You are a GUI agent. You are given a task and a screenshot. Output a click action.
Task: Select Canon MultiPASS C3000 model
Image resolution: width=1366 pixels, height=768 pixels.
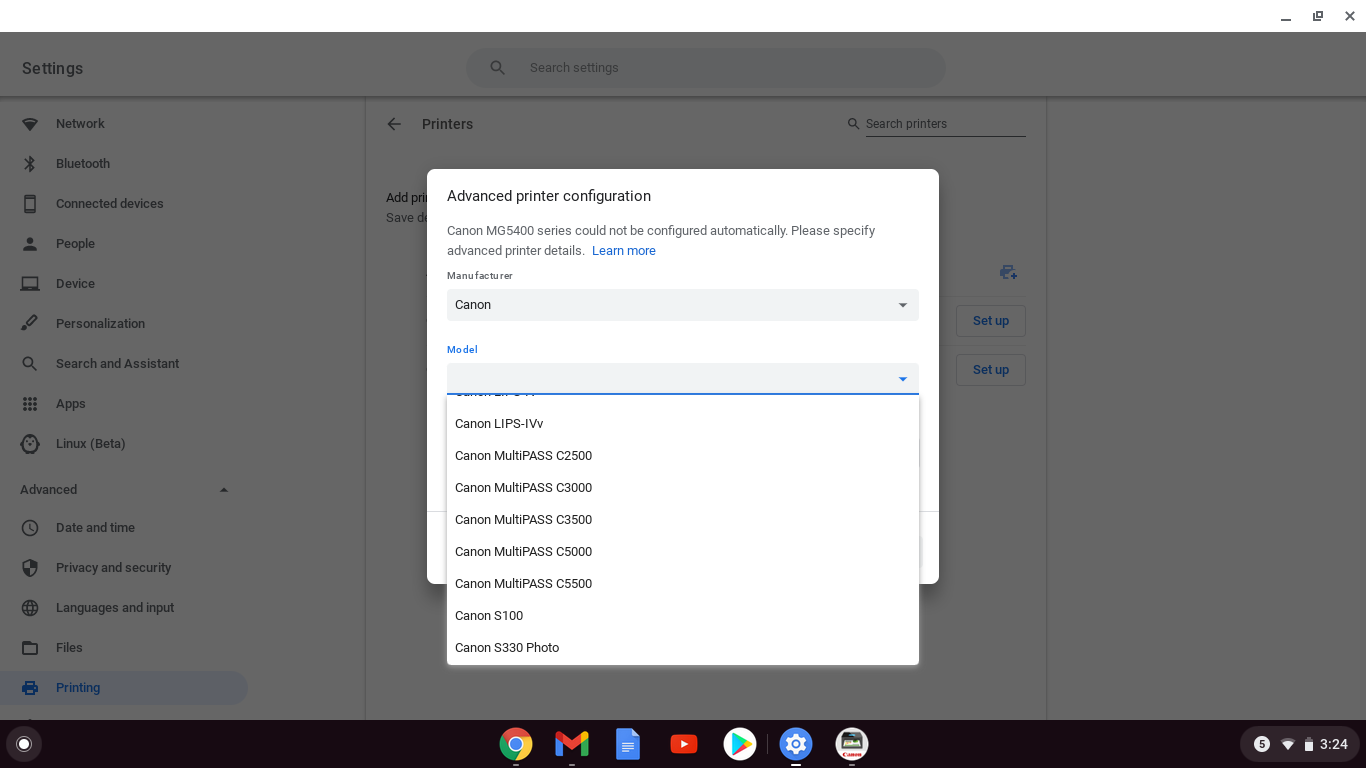[523, 488]
